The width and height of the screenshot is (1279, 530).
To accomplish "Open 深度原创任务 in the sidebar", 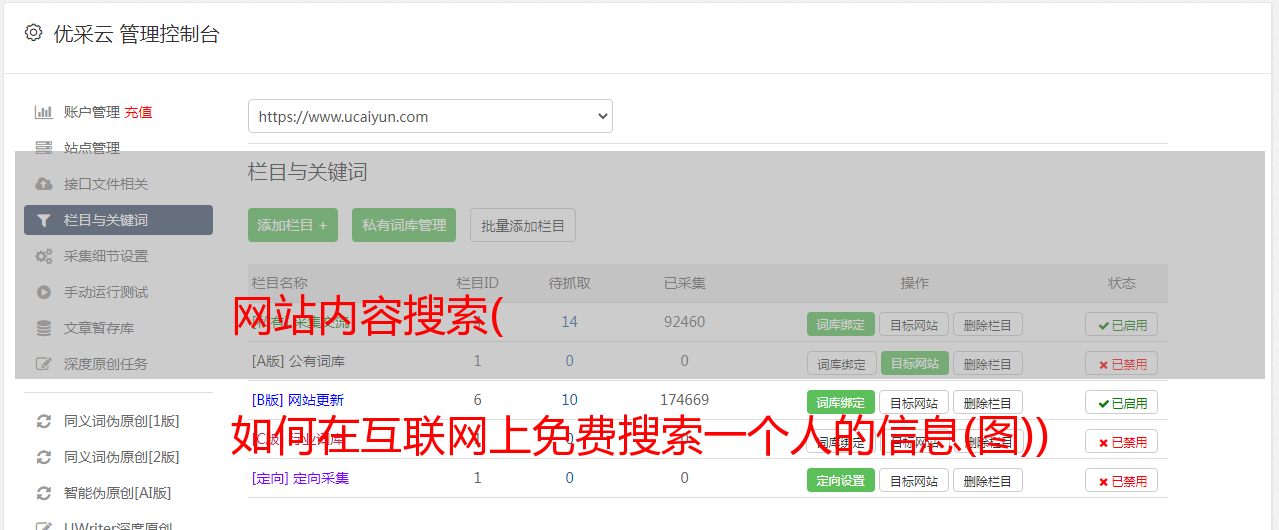I will pyautogui.click(x=106, y=364).
